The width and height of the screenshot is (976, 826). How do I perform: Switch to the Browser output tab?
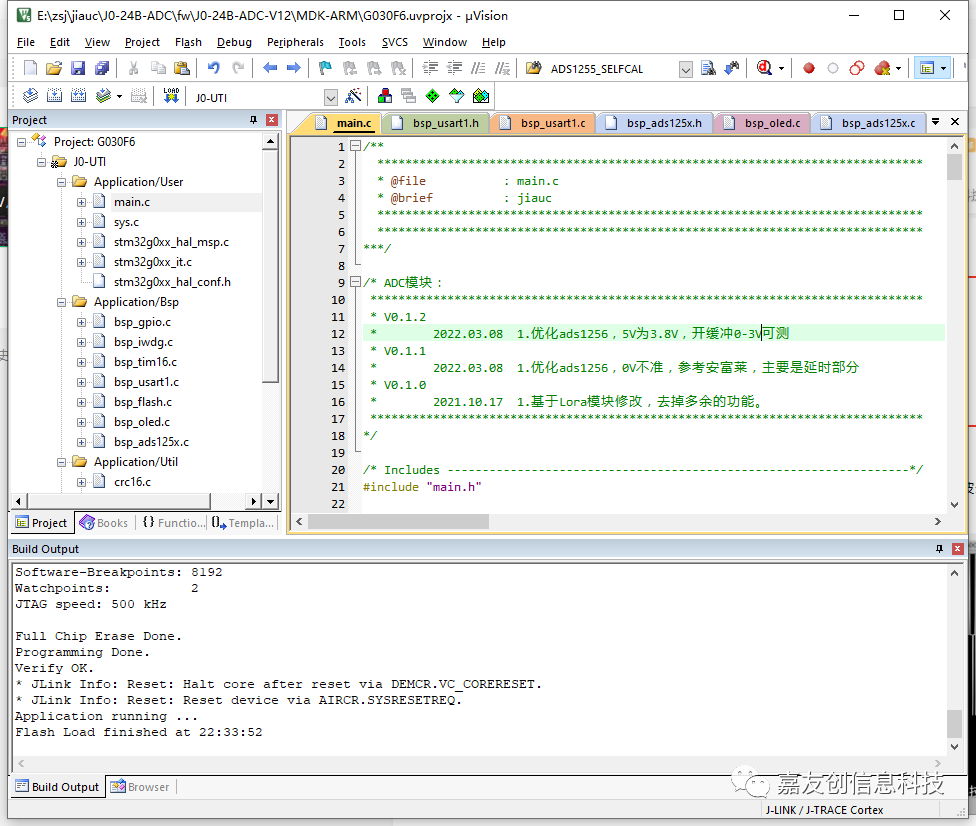[x=140, y=787]
